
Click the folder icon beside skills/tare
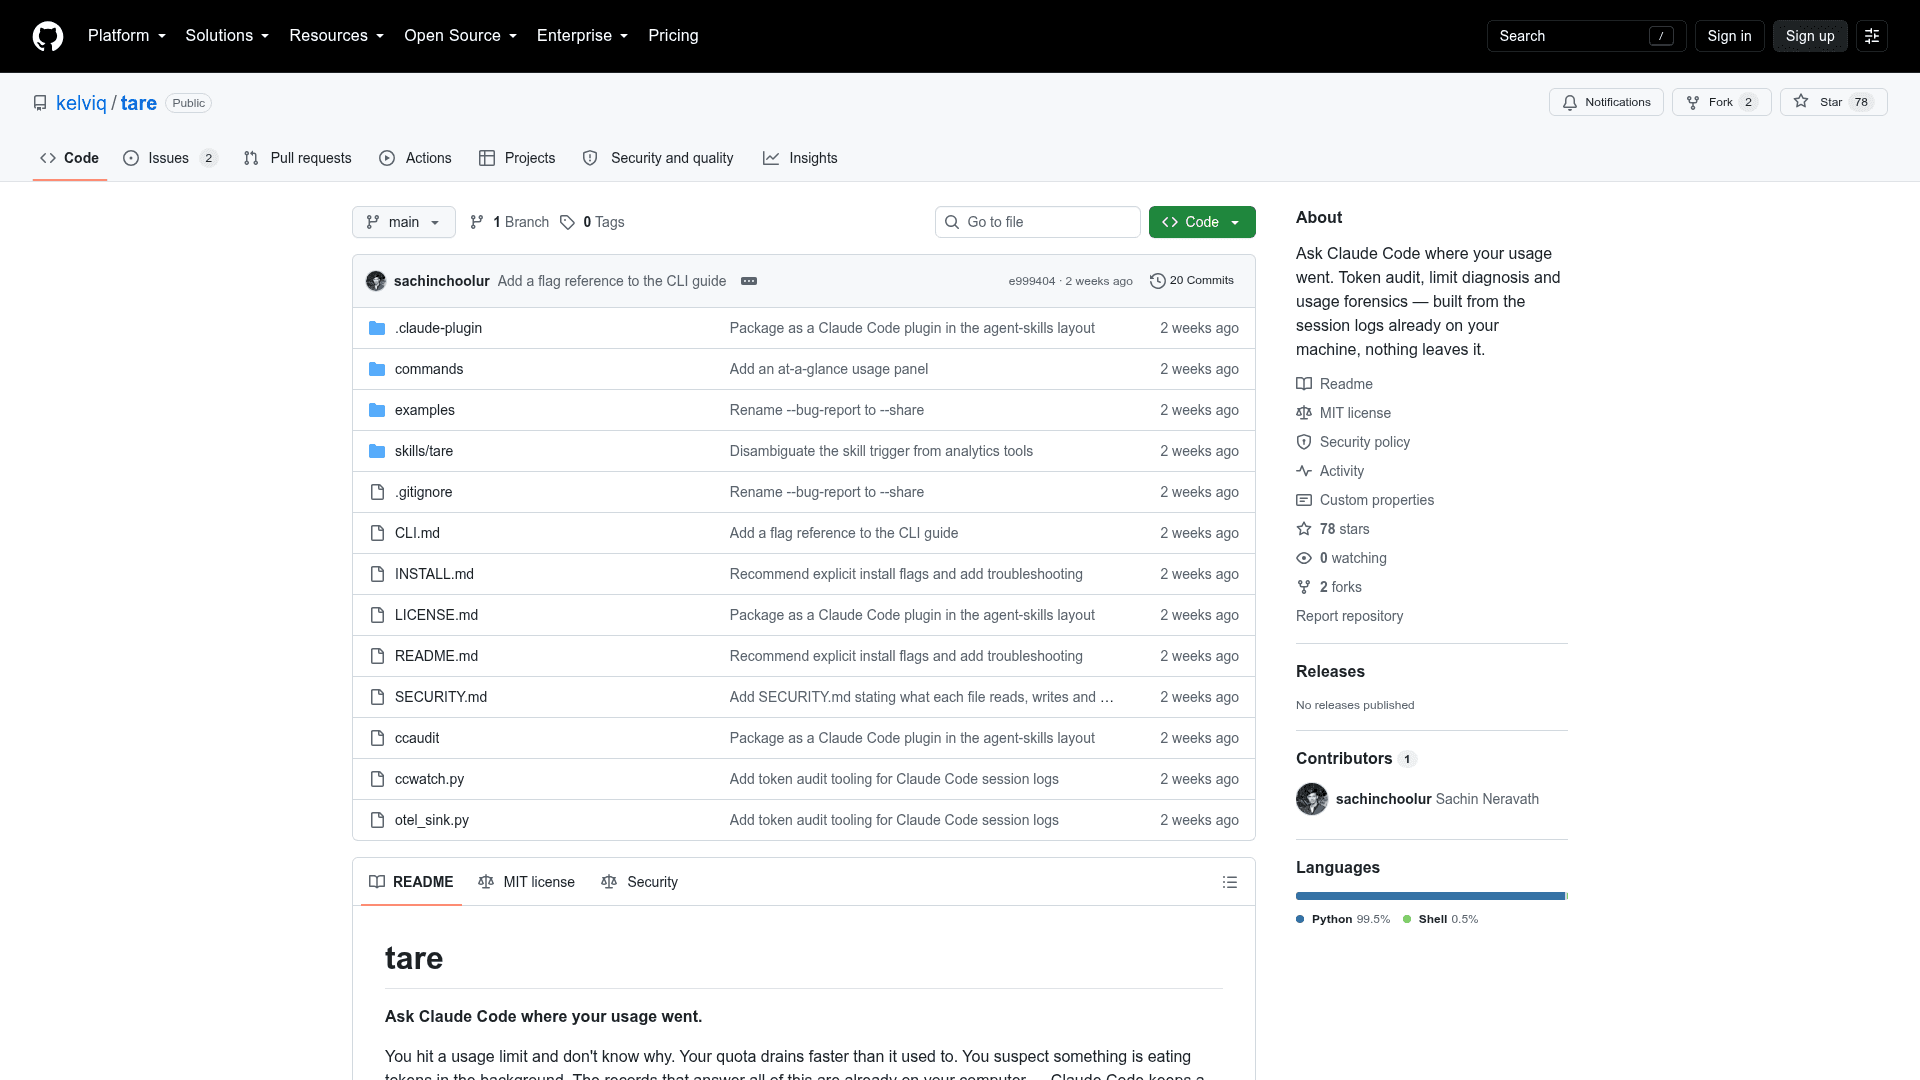[x=377, y=451]
